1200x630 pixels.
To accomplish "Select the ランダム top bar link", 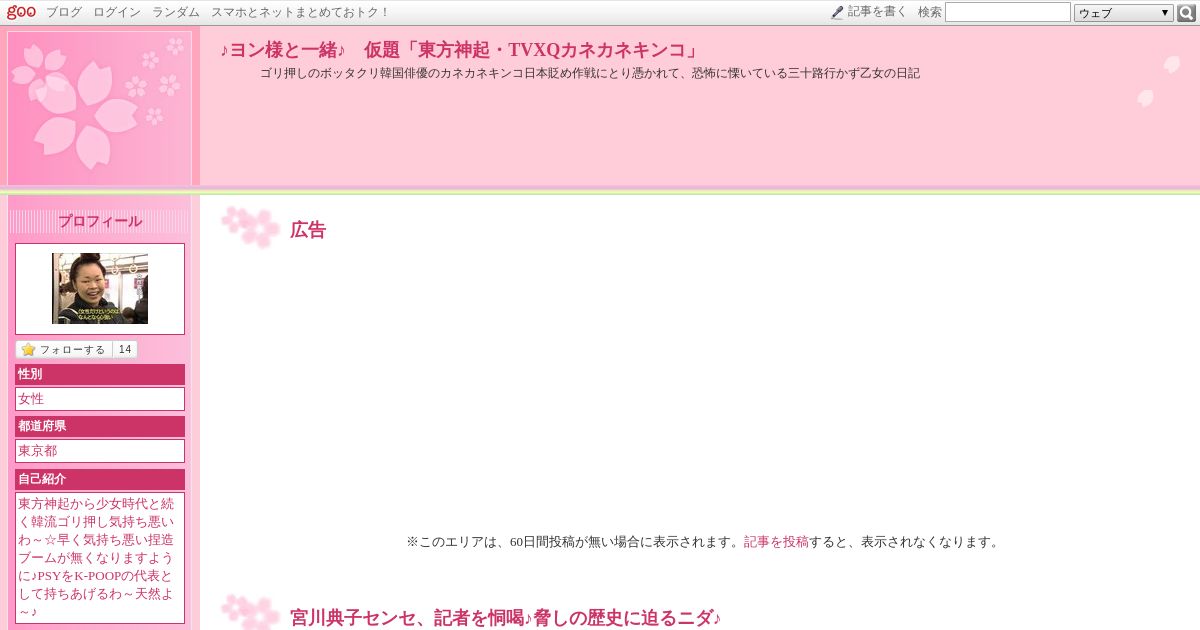I will [x=176, y=13].
